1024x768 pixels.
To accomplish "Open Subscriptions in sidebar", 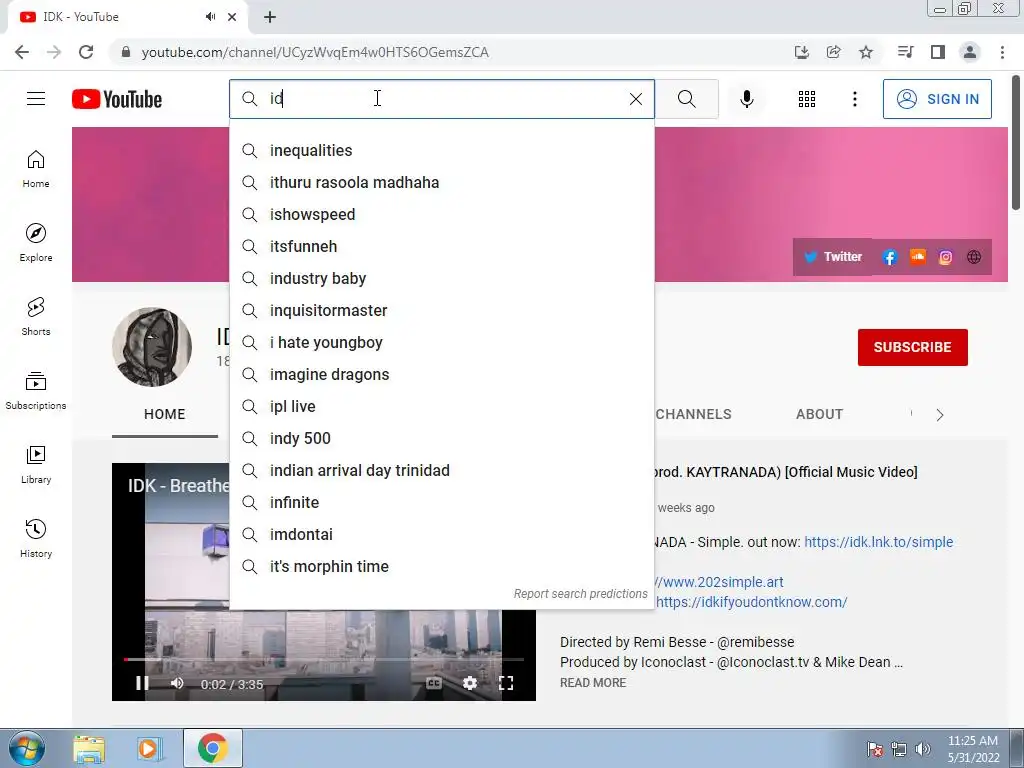I will pyautogui.click(x=36, y=391).
